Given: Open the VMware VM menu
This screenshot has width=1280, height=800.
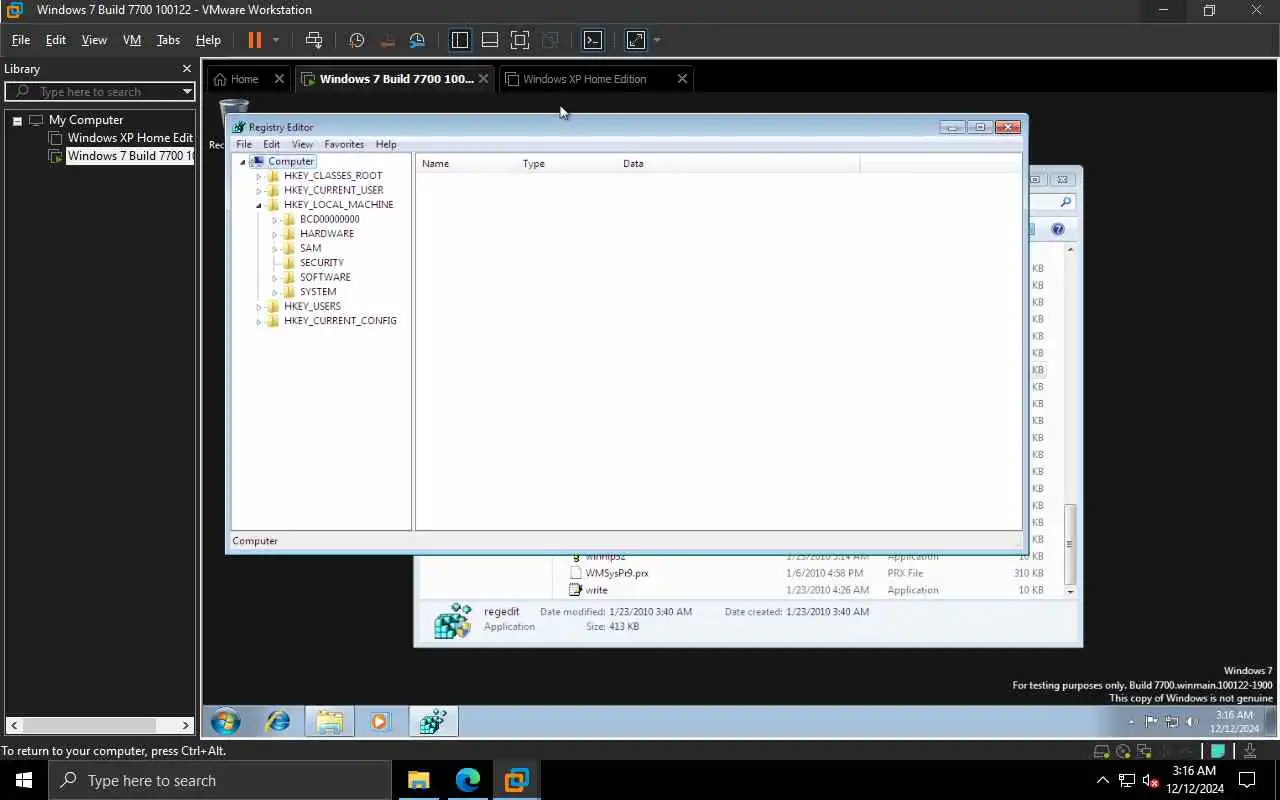Looking at the screenshot, I should [x=131, y=40].
